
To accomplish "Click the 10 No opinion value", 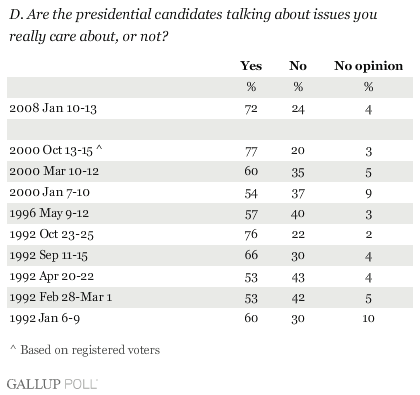I will [368, 319].
